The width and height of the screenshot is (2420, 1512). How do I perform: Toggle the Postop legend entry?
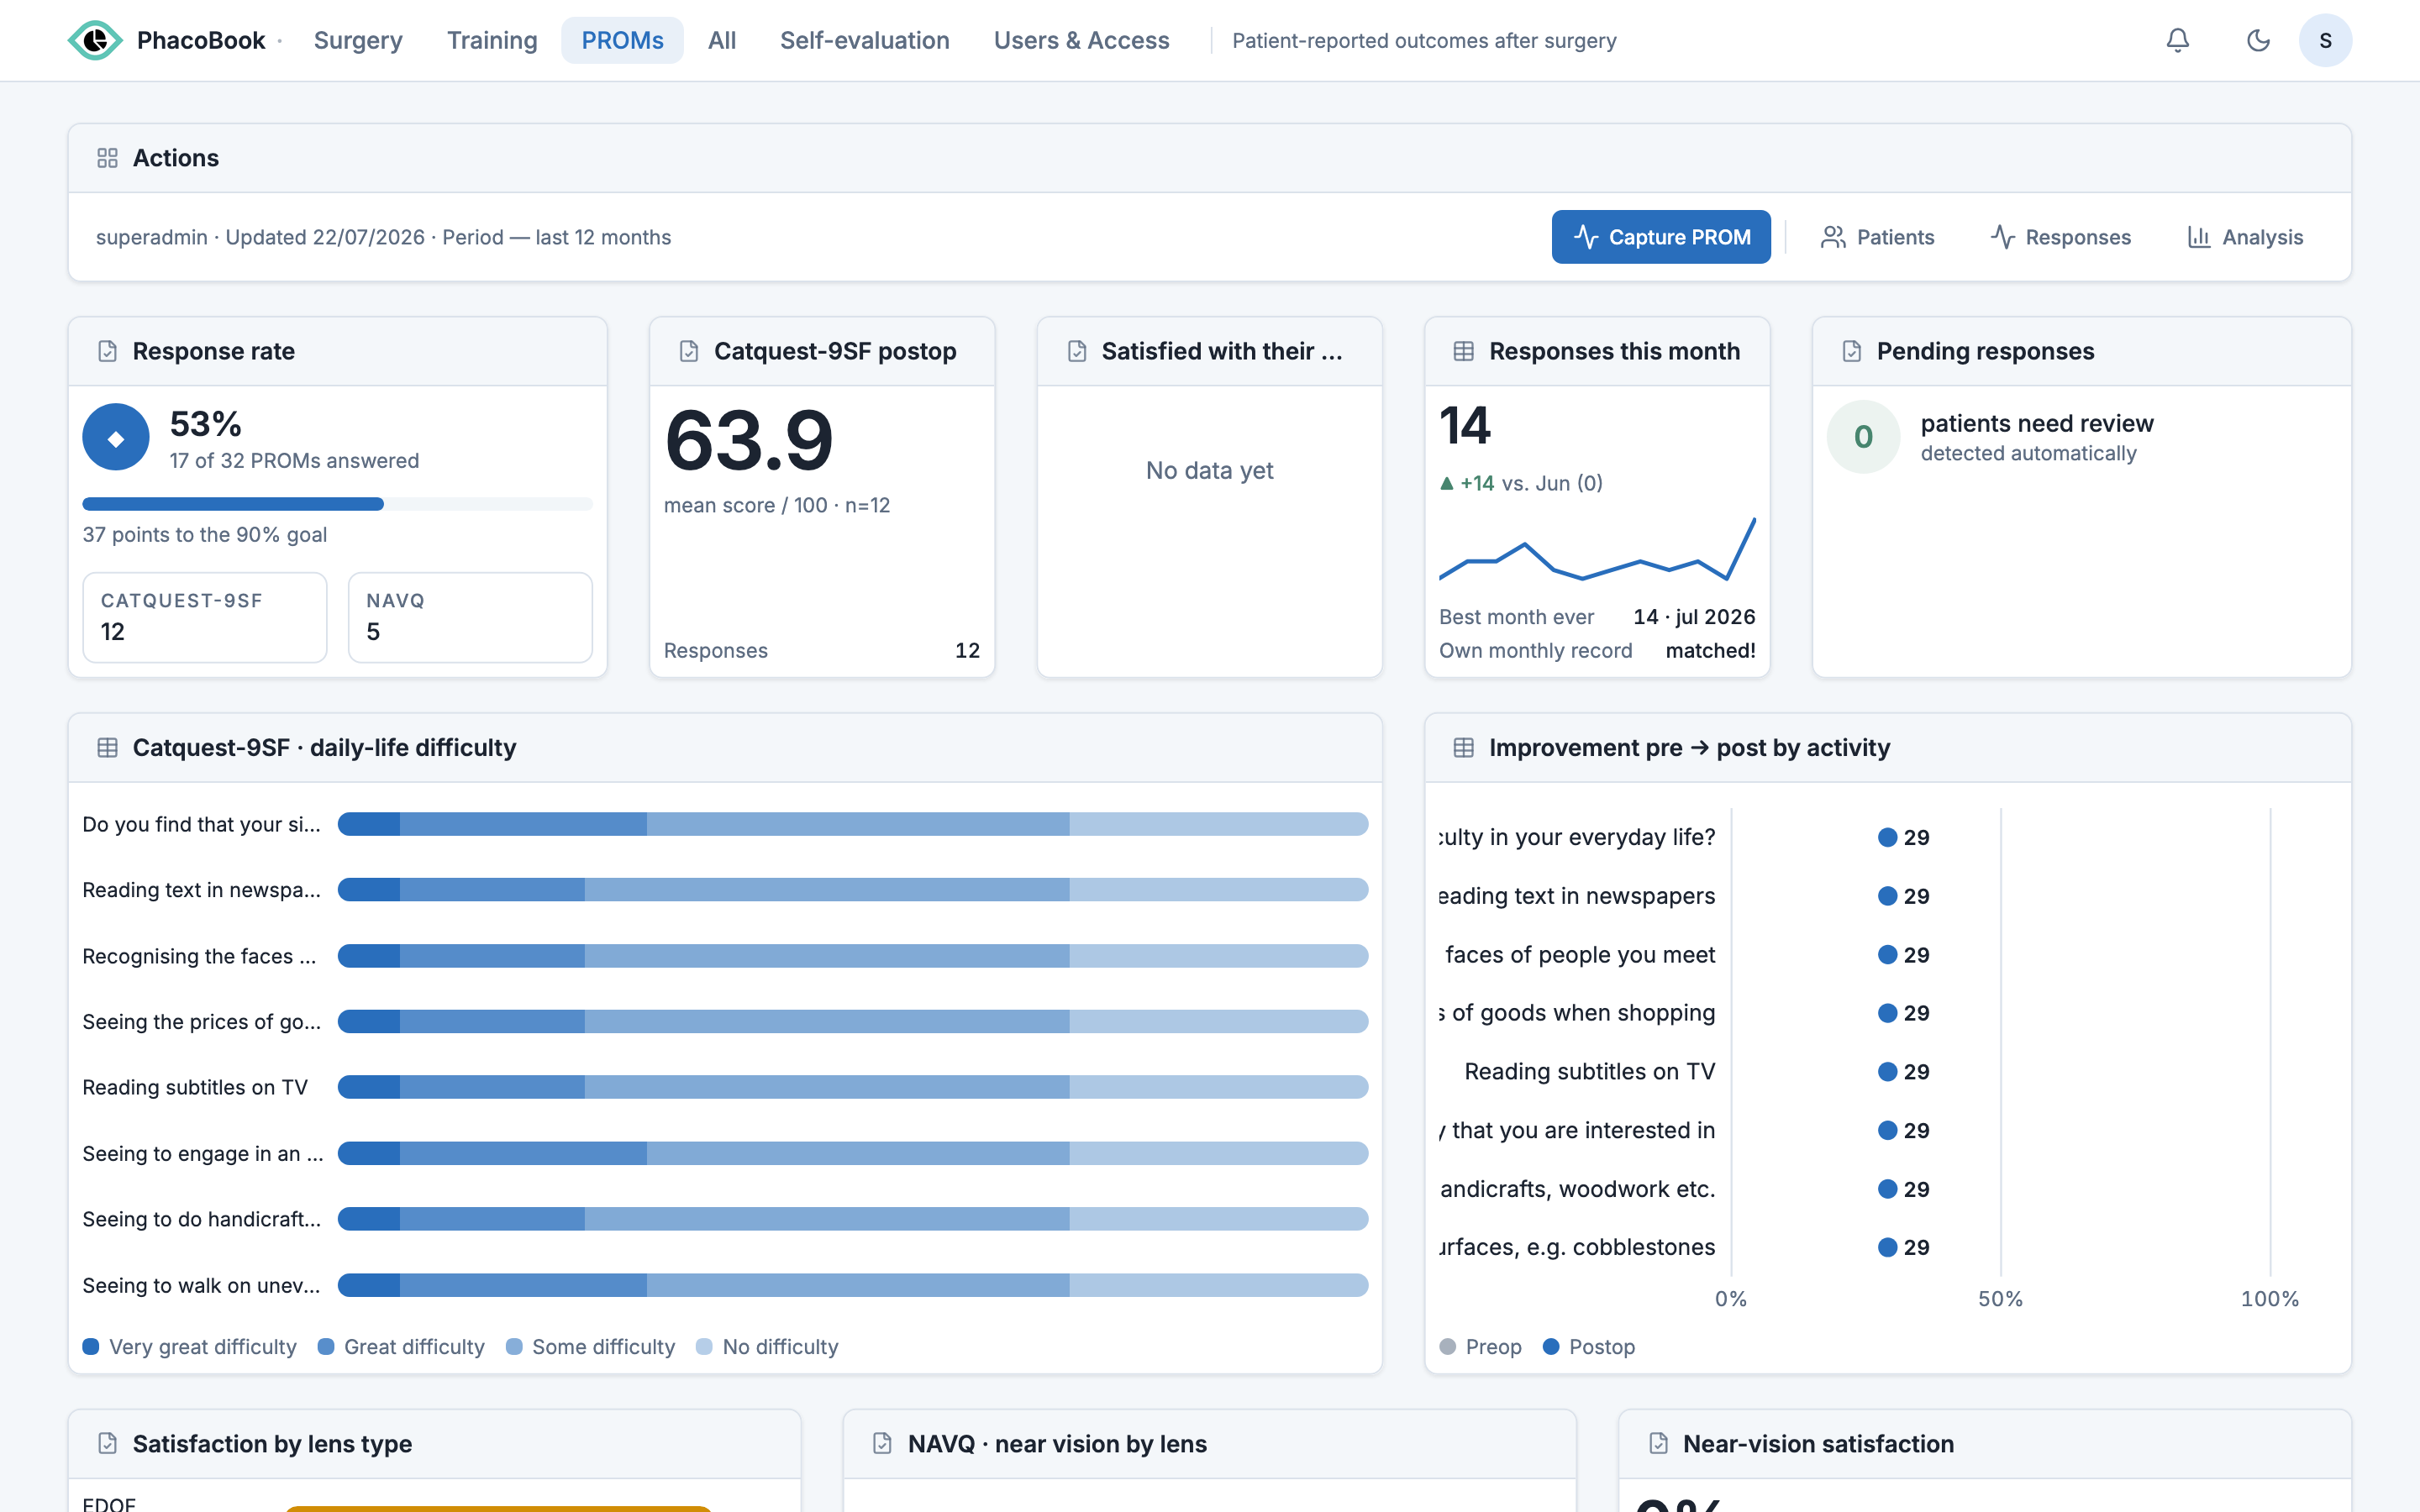point(1589,1347)
